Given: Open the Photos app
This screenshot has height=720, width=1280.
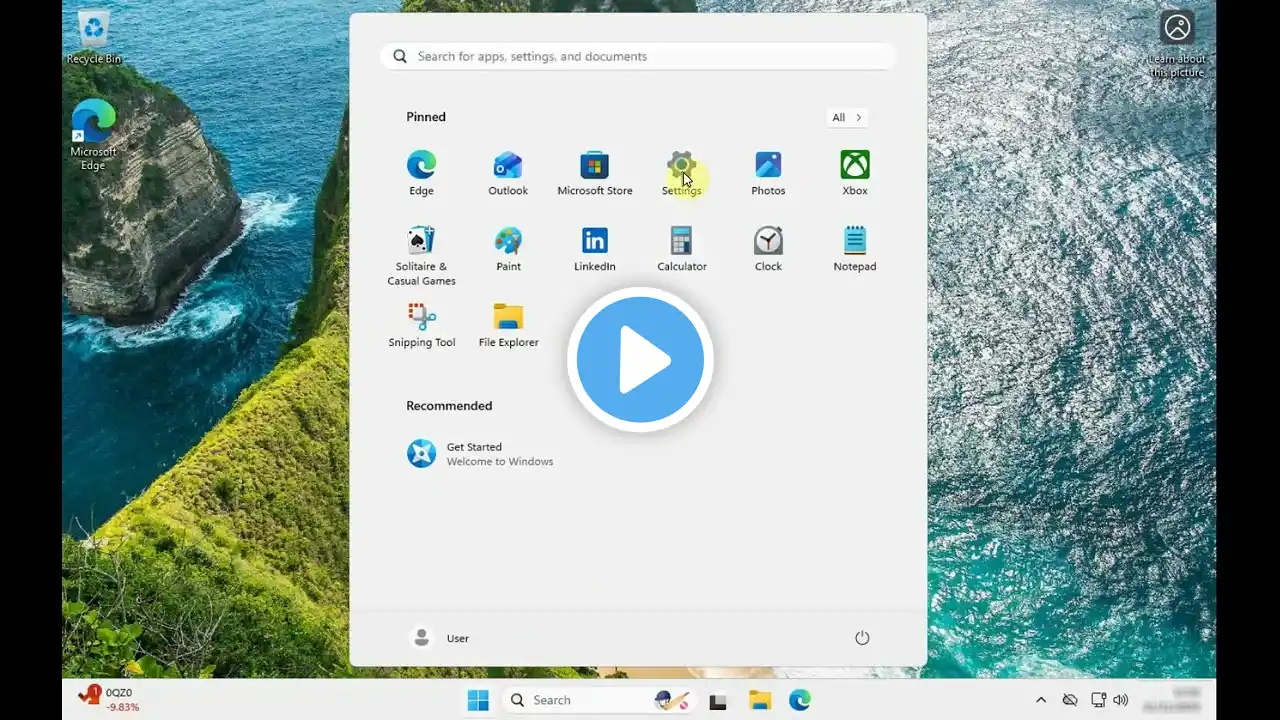Looking at the screenshot, I should [768, 173].
